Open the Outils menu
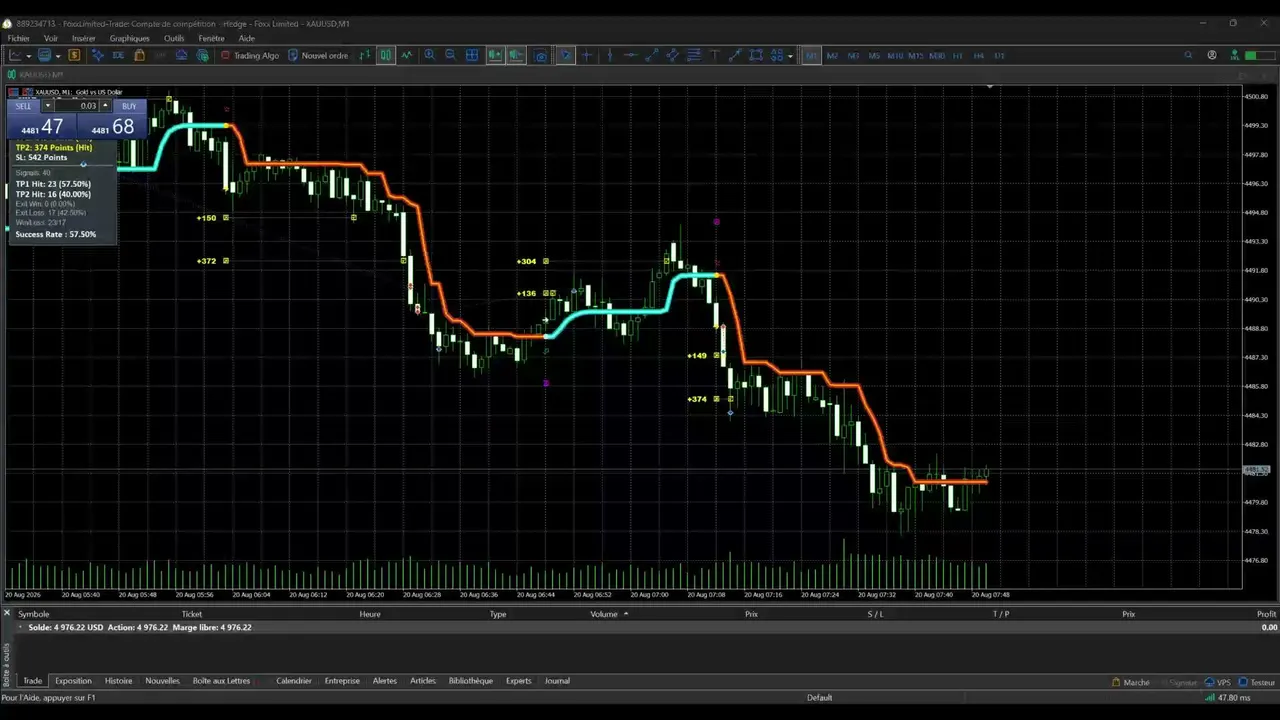The height and width of the screenshot is (720, 1280). point(174,38)
